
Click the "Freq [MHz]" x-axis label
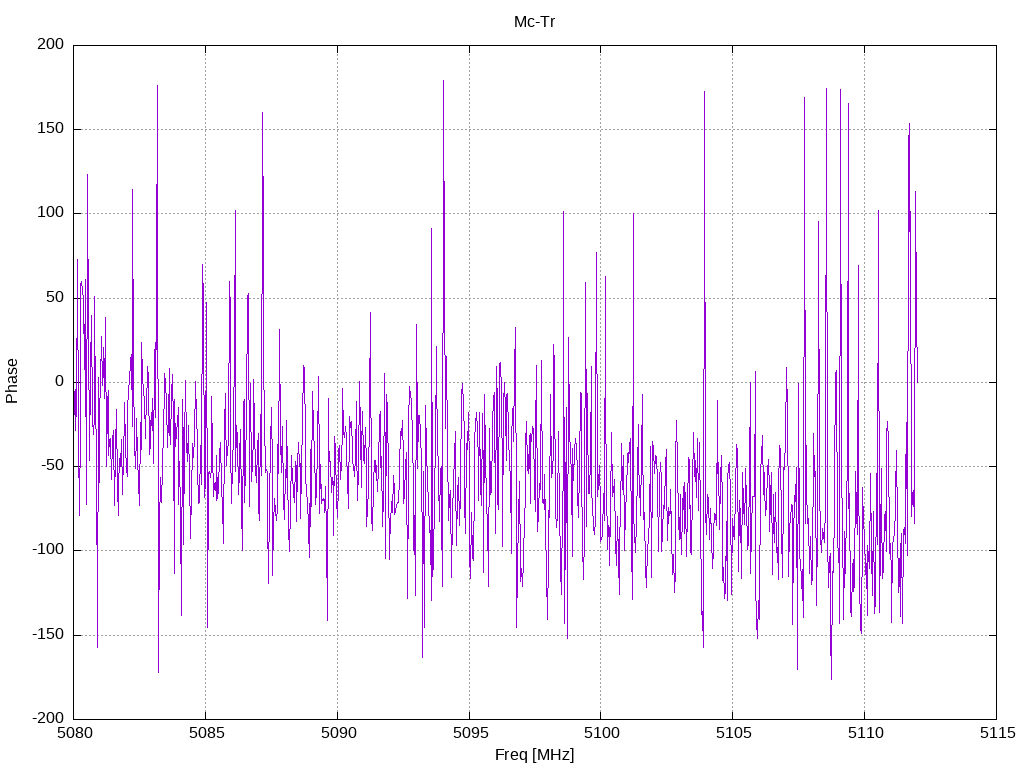[534, 754]
